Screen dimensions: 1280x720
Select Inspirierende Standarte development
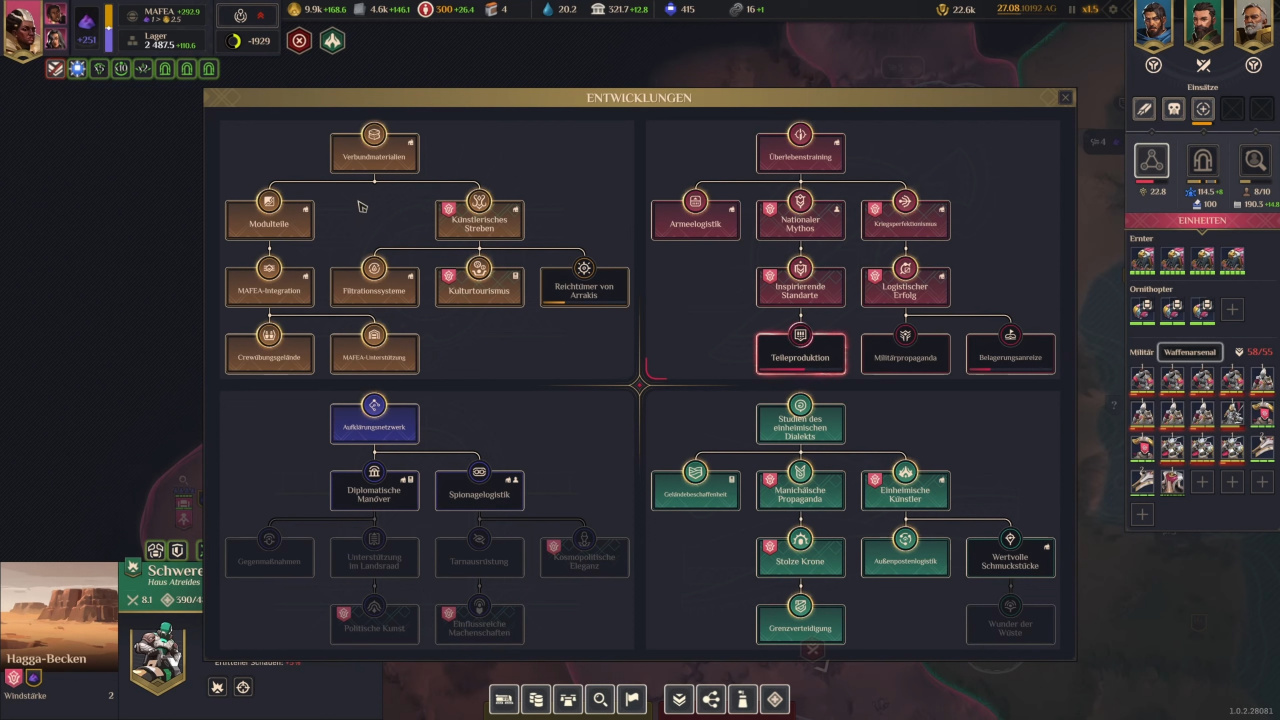800,287
